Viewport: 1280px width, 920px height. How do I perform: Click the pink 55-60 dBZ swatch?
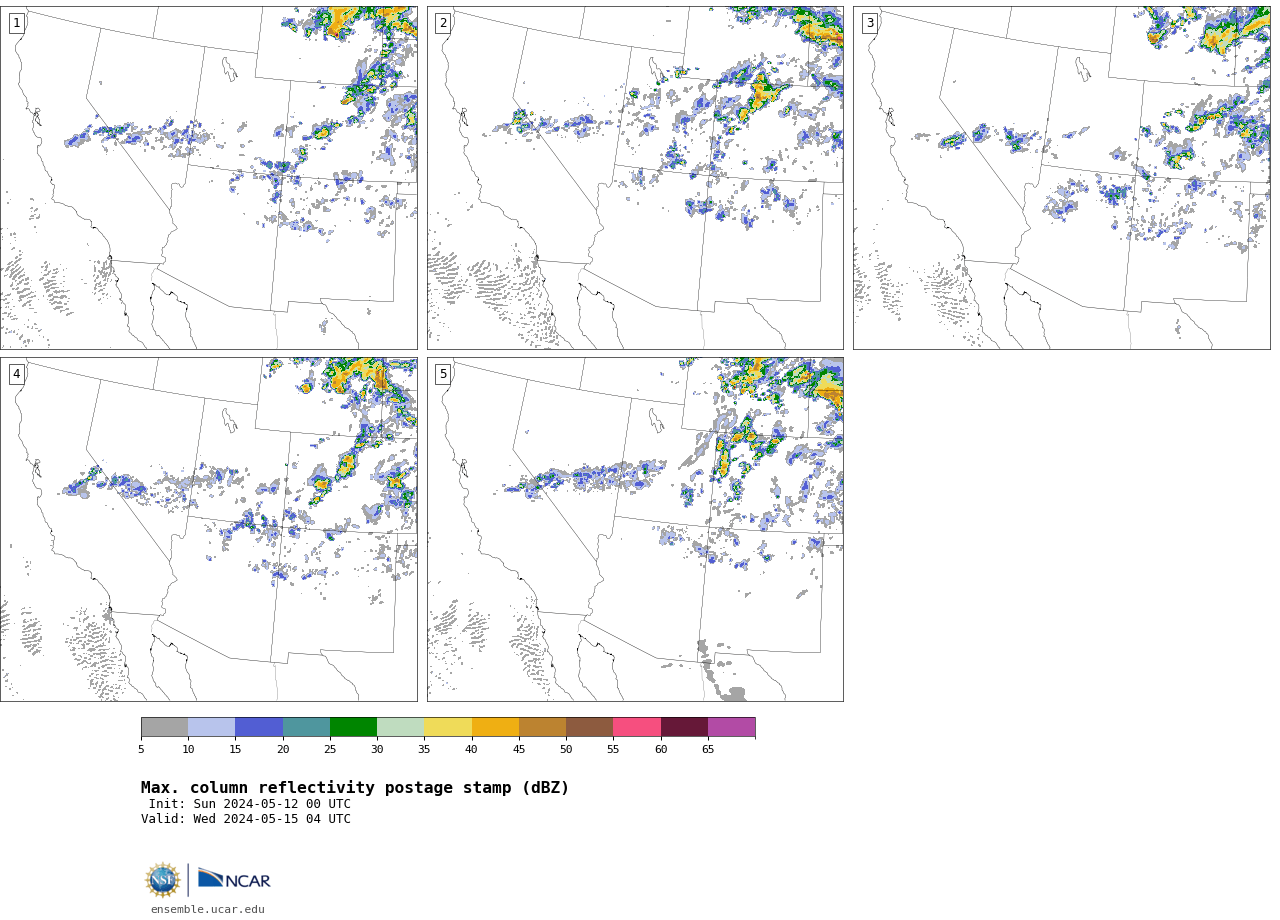point(637,727)
